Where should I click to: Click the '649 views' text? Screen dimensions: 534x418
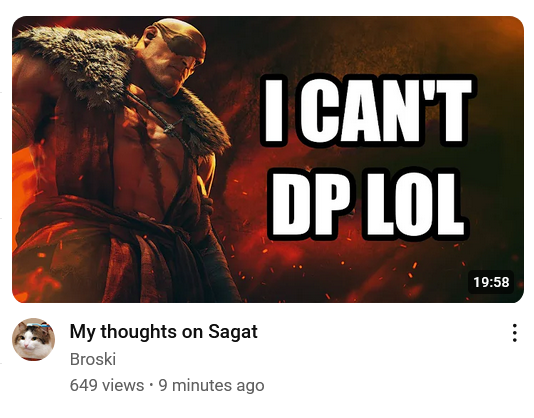[x=107, y=385]
